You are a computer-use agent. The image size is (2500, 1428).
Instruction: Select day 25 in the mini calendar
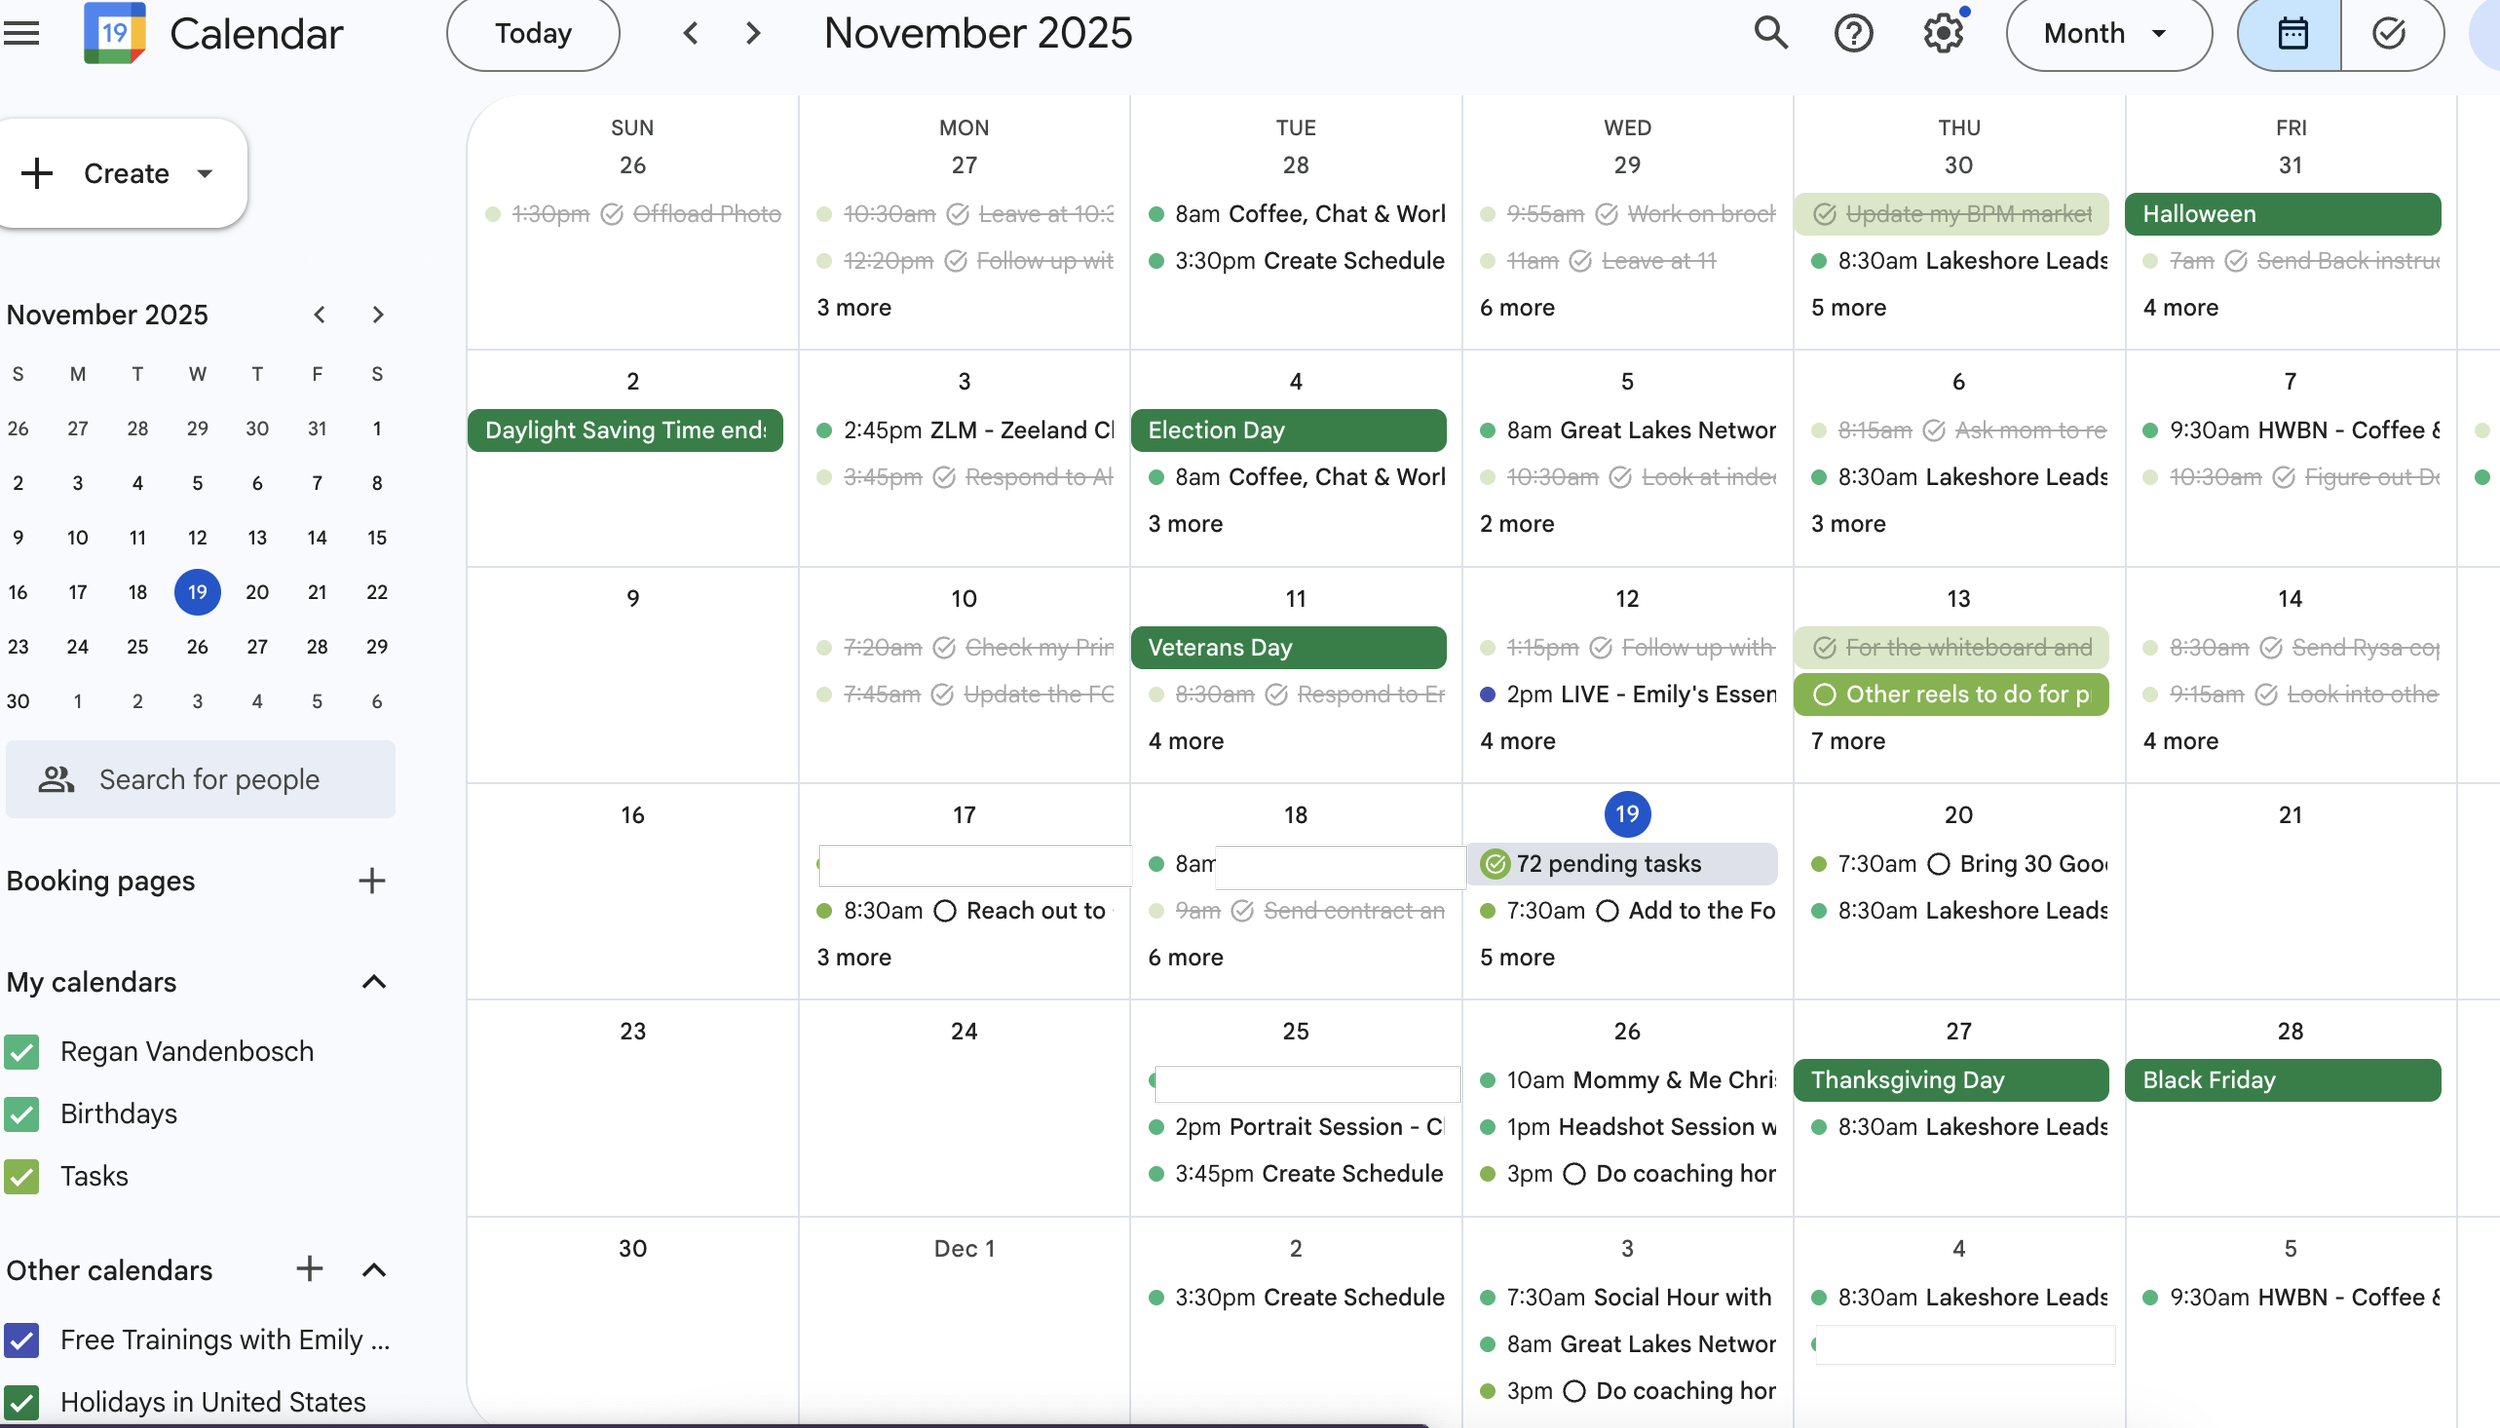pyautogui.click(x=138, y=647)
